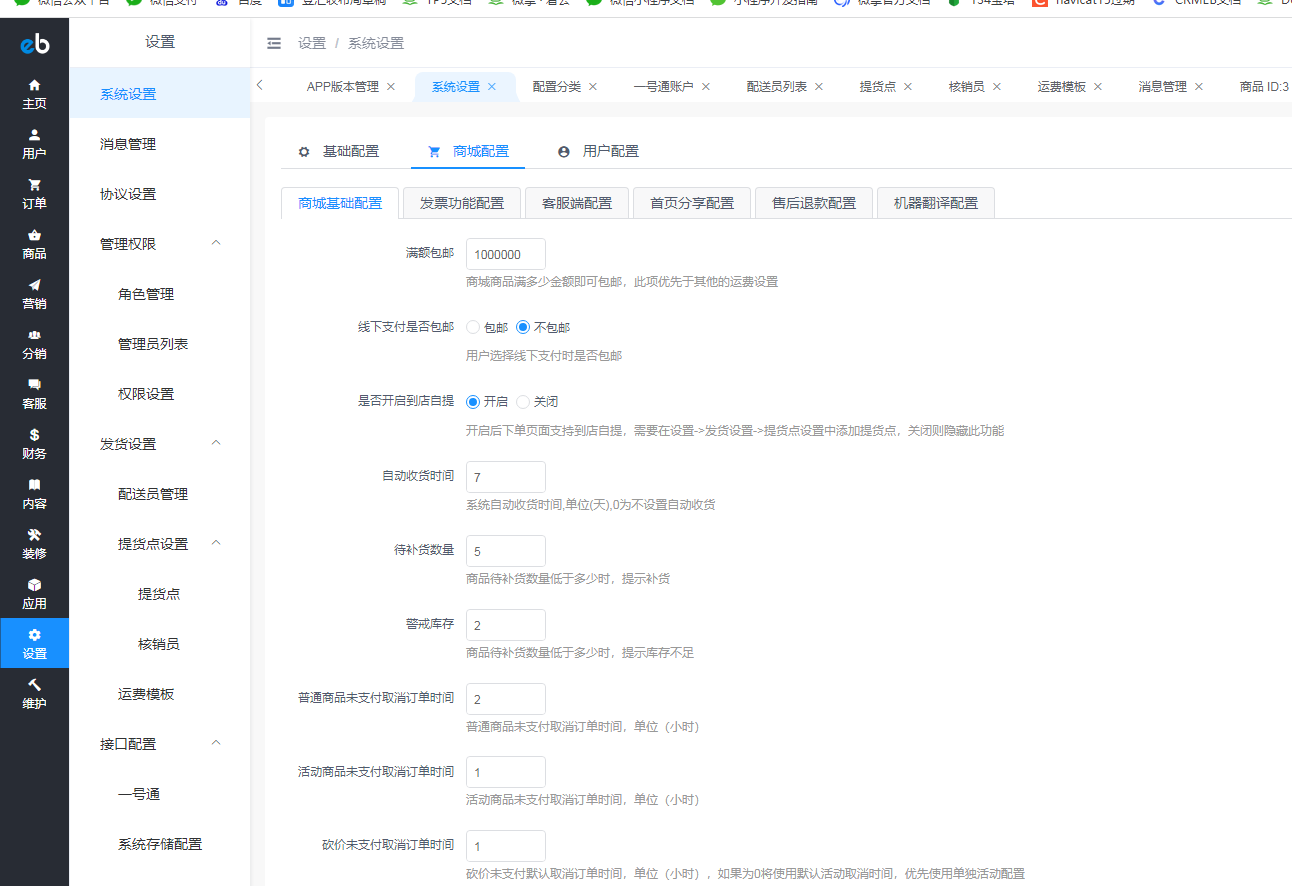The image size is (1292, 886).
Task: Select 商城基础配置 sub-tab
Action: (340, 203)
